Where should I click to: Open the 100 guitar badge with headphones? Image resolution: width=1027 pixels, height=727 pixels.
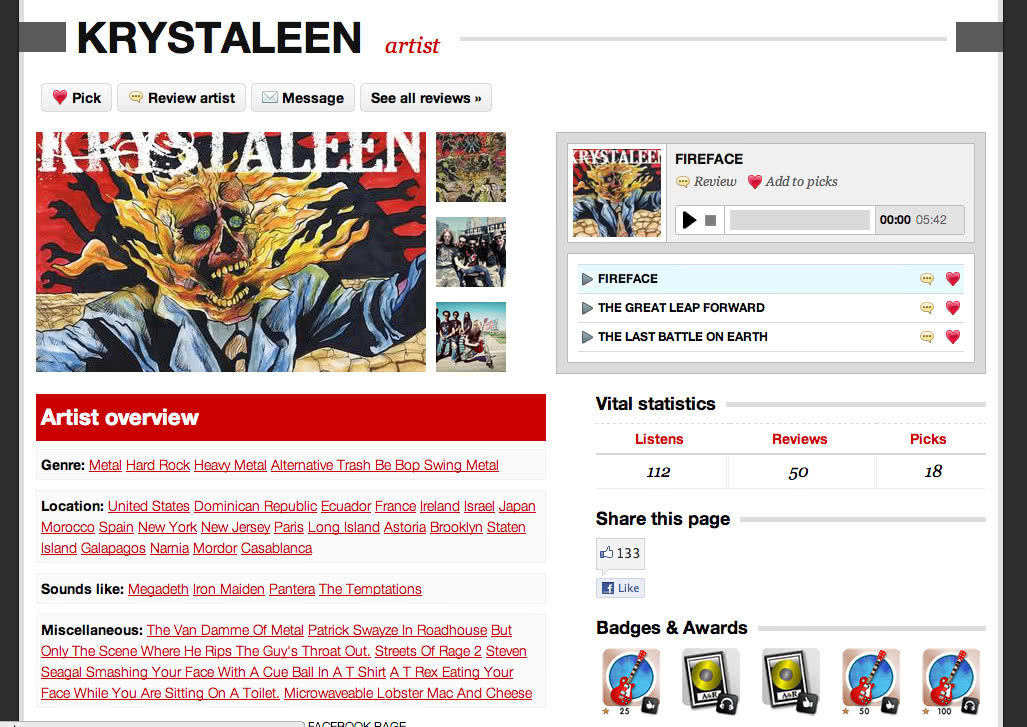[x=950, y=682]
